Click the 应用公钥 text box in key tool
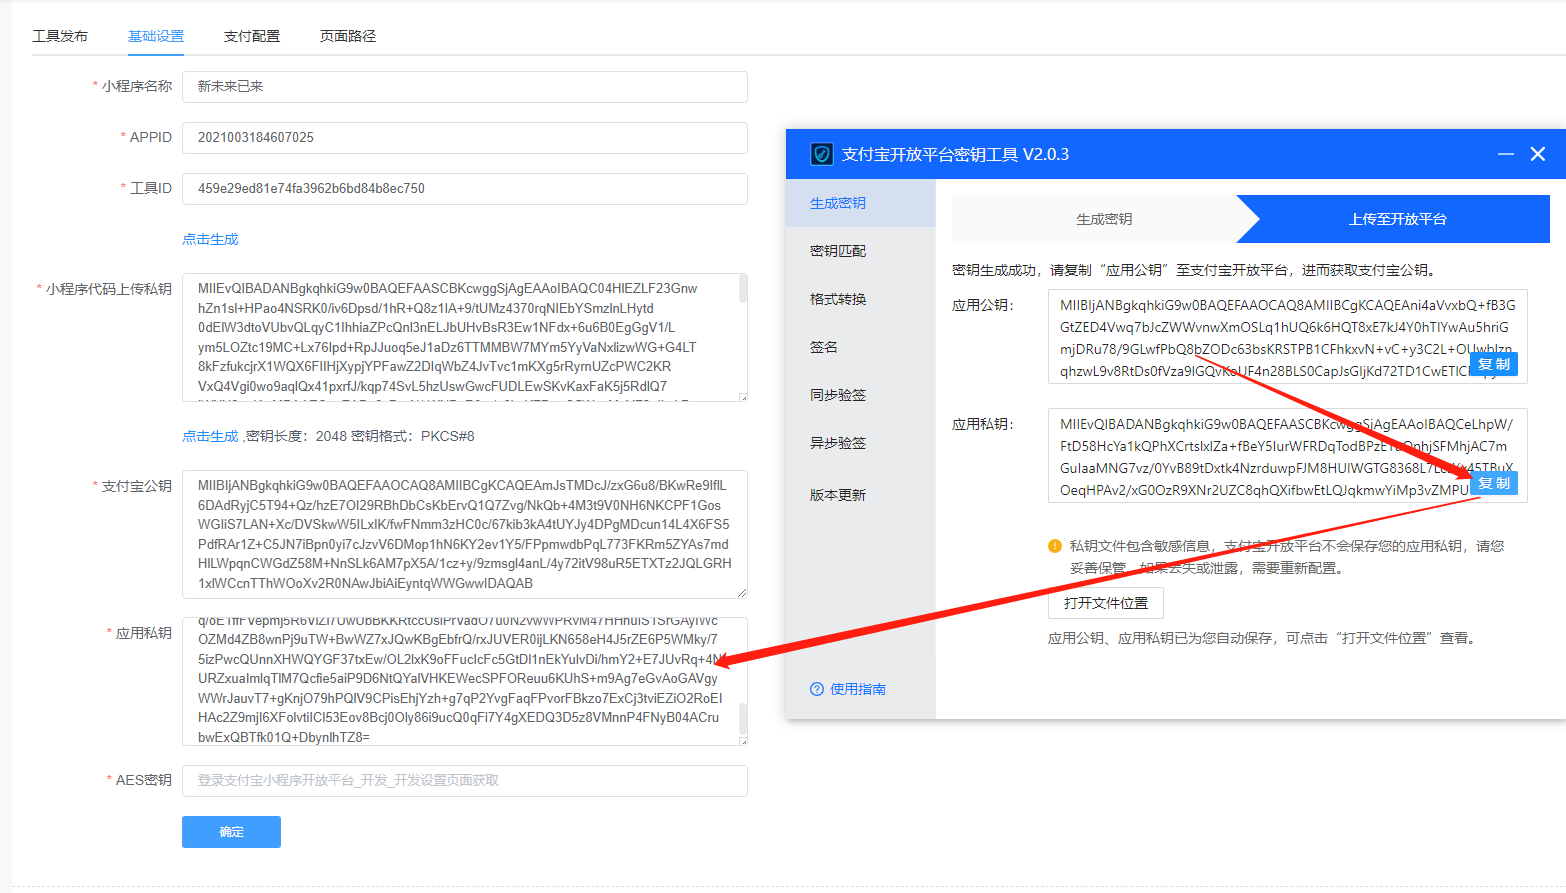 [1287, 337]
